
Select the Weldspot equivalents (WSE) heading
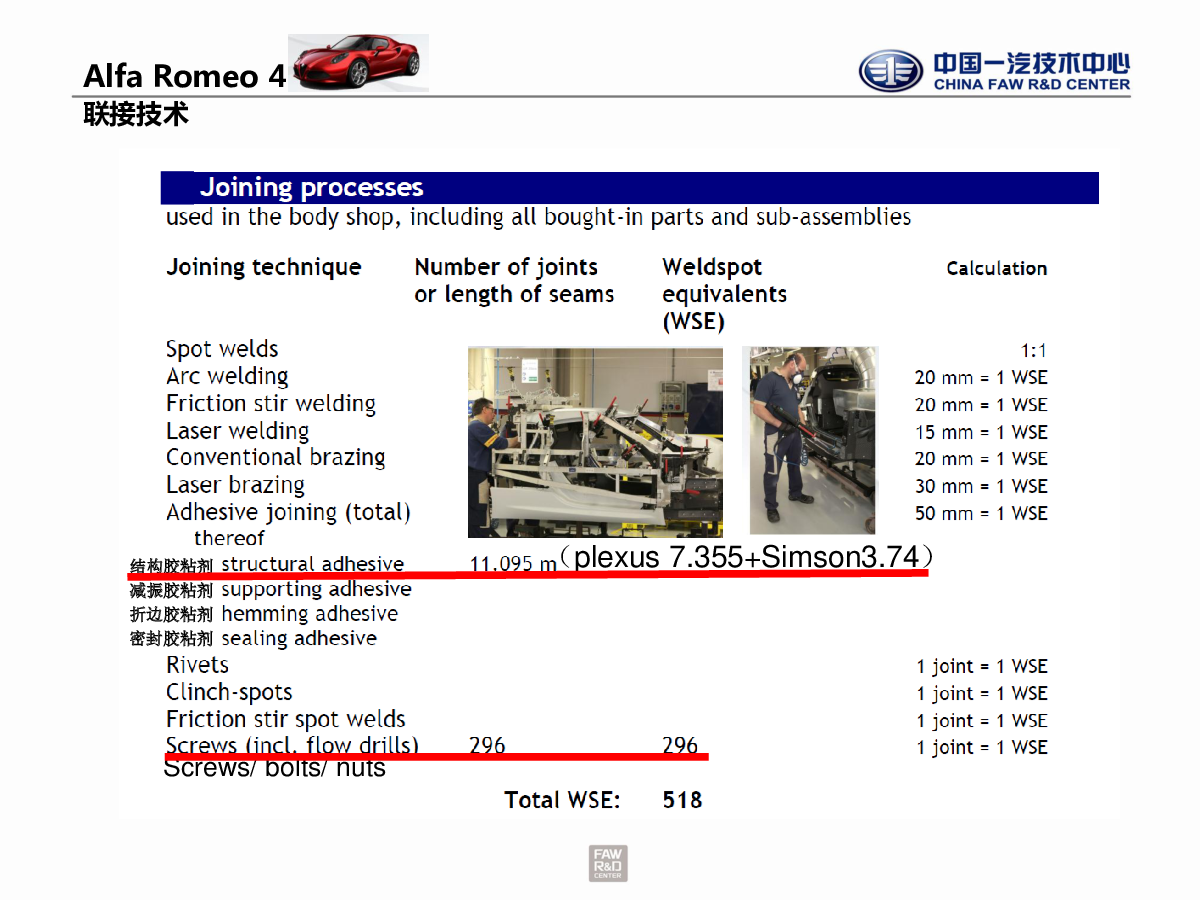pos(724,294)
